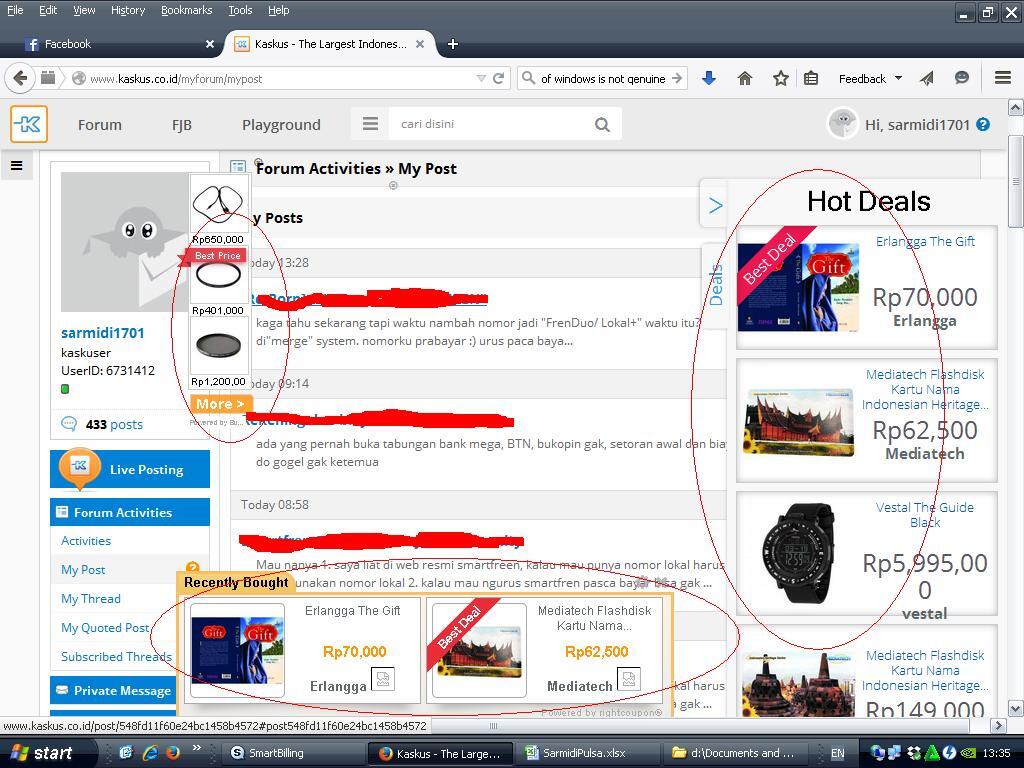Click the search arrow in browser search box
The width and height of the screenshot is (1024, 768).
[x=677, y=78]
